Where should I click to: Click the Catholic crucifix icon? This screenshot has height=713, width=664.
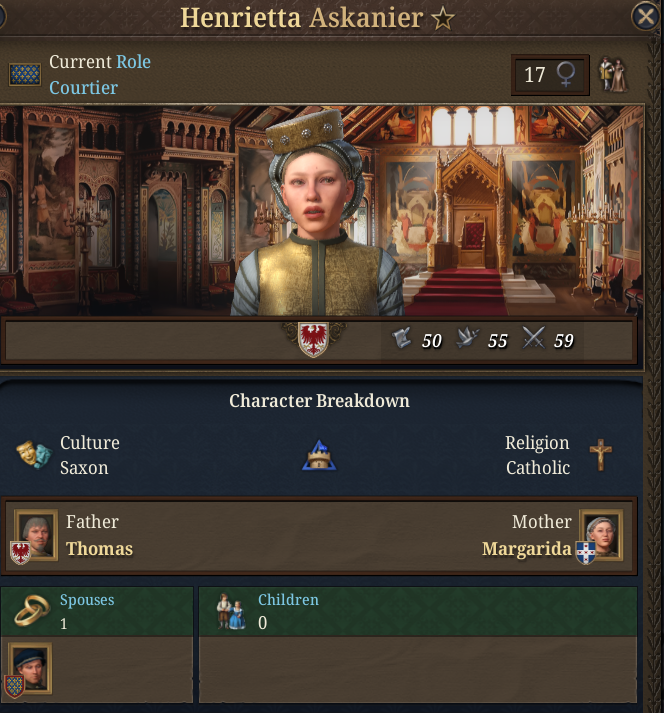click(601, 455)
